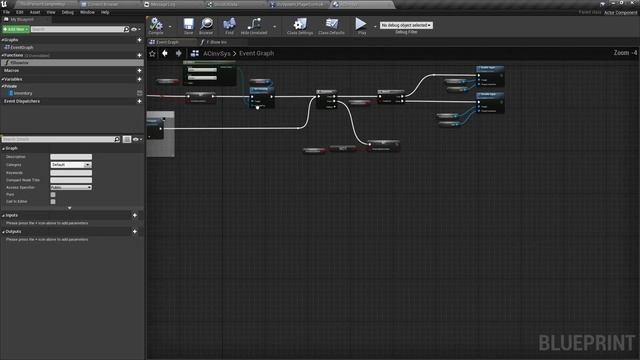The width and height of the screenshot is (640, 360).
Task: Show advanced graph properties arrow
Action: coord(69,208)
